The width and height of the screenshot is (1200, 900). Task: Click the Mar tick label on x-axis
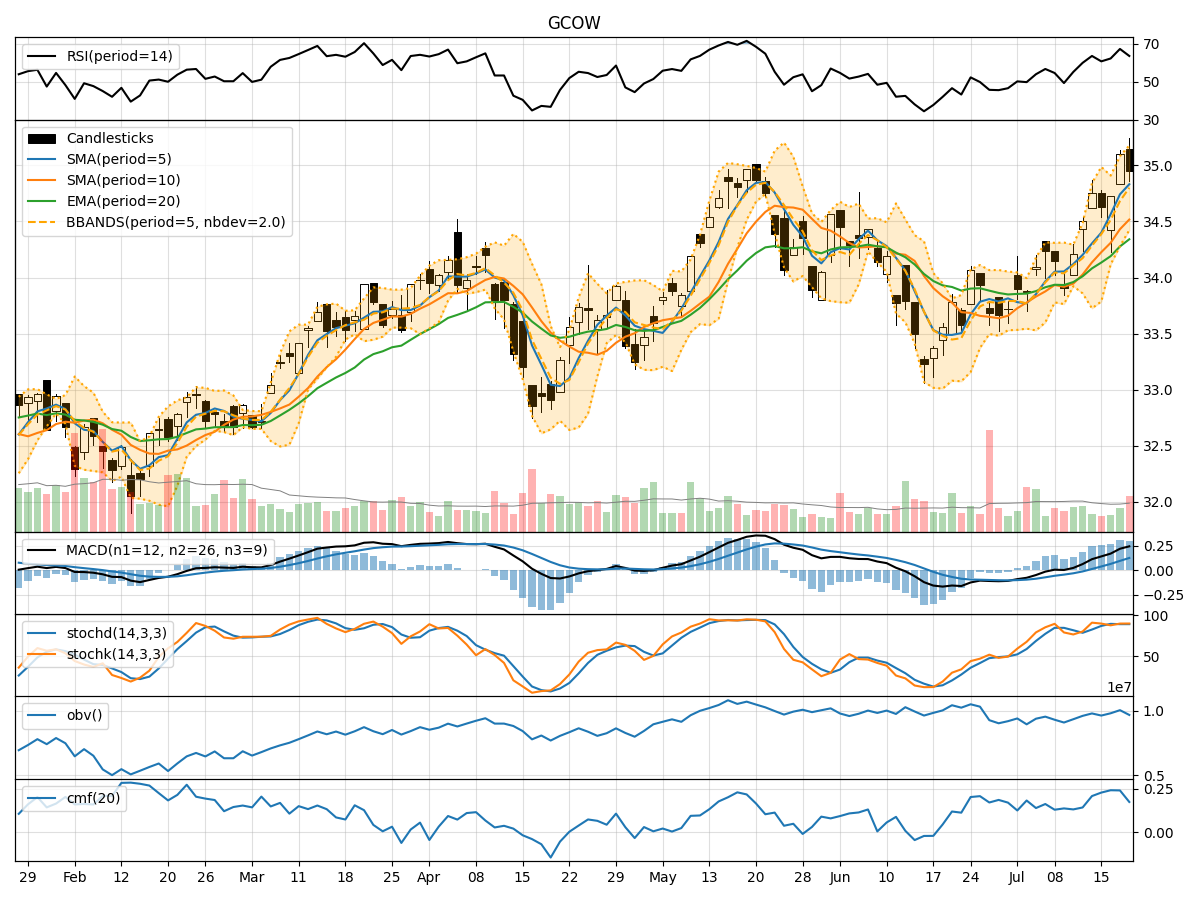pyautogui.click(x=252, y=876)
